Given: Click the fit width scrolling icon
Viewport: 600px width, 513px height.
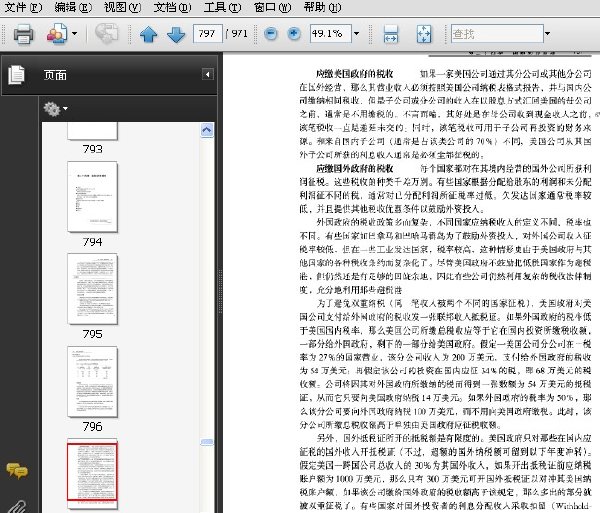Looking at the screenshot, I should click(x=391, y=34).
